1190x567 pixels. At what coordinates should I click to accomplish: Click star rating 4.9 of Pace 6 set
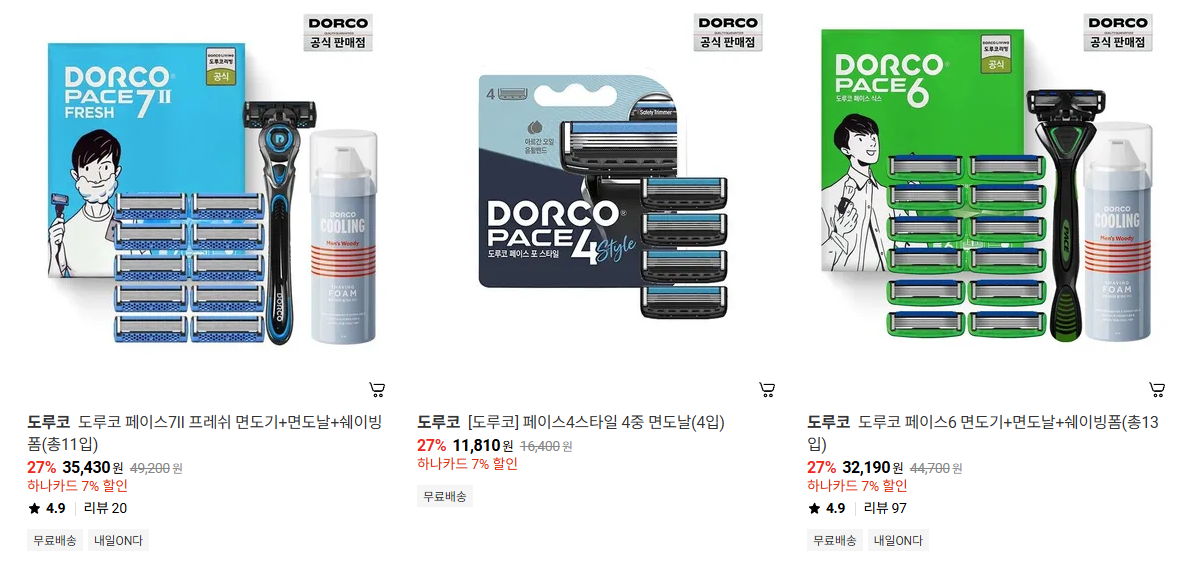pyautogui.click(x=826, y=509)
